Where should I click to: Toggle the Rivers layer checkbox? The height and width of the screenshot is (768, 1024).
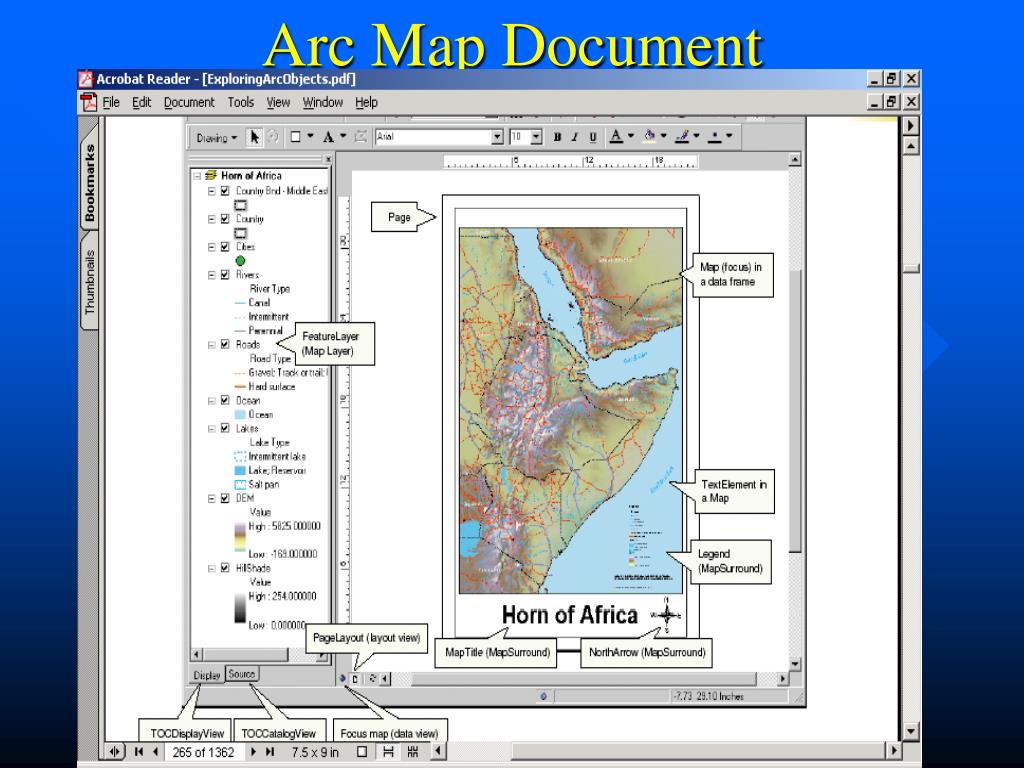pyautogui.click(x=225, y=275)
